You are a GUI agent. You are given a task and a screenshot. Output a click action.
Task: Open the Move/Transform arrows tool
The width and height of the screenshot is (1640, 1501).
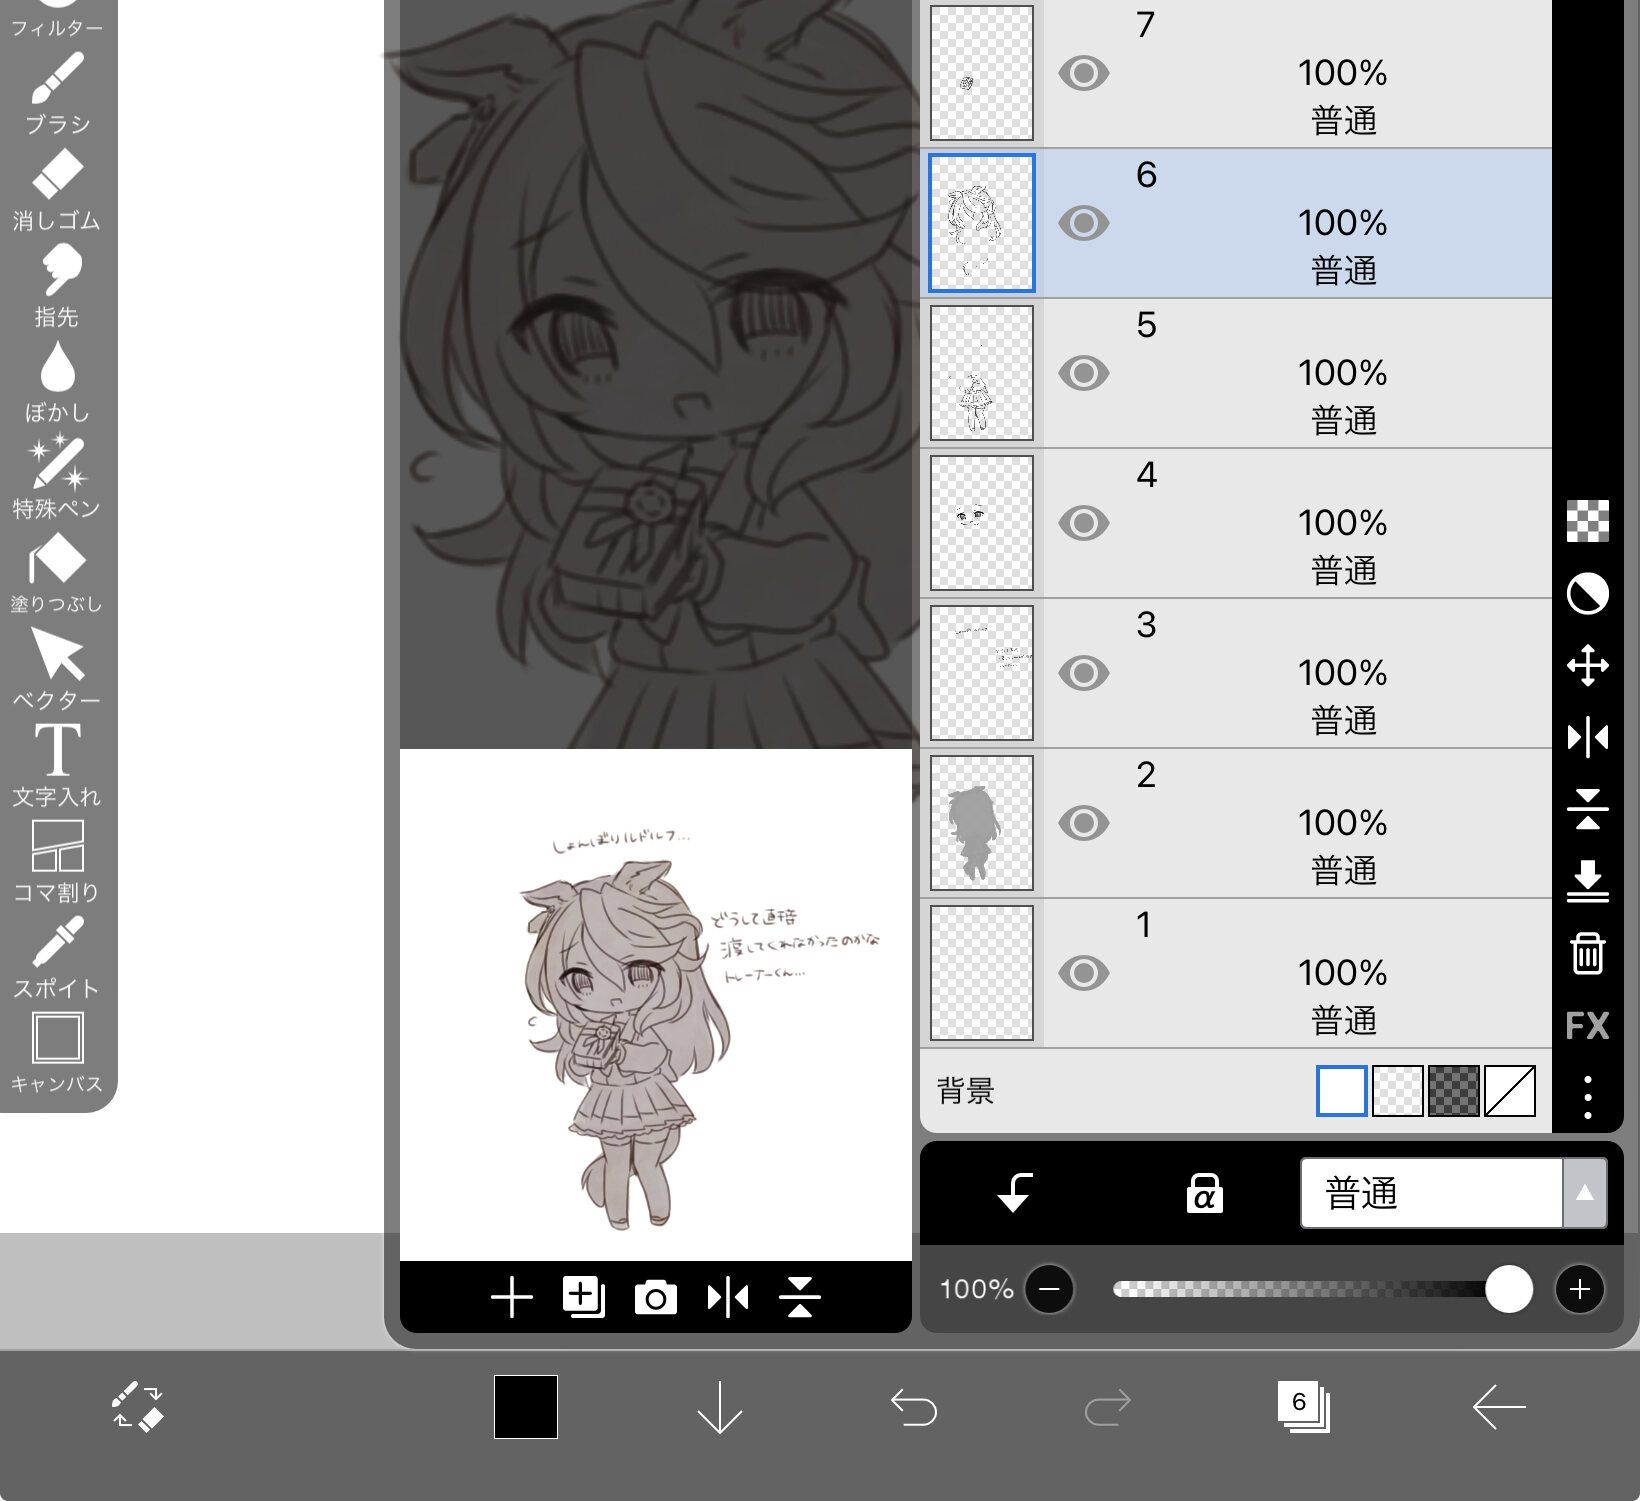coord(1588,665)
